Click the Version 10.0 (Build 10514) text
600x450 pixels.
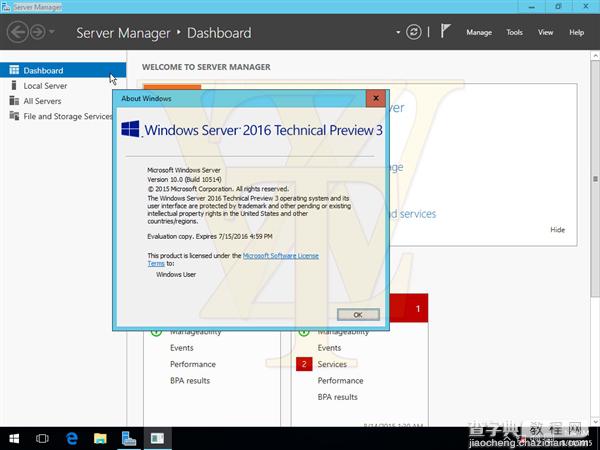point(184,179)
